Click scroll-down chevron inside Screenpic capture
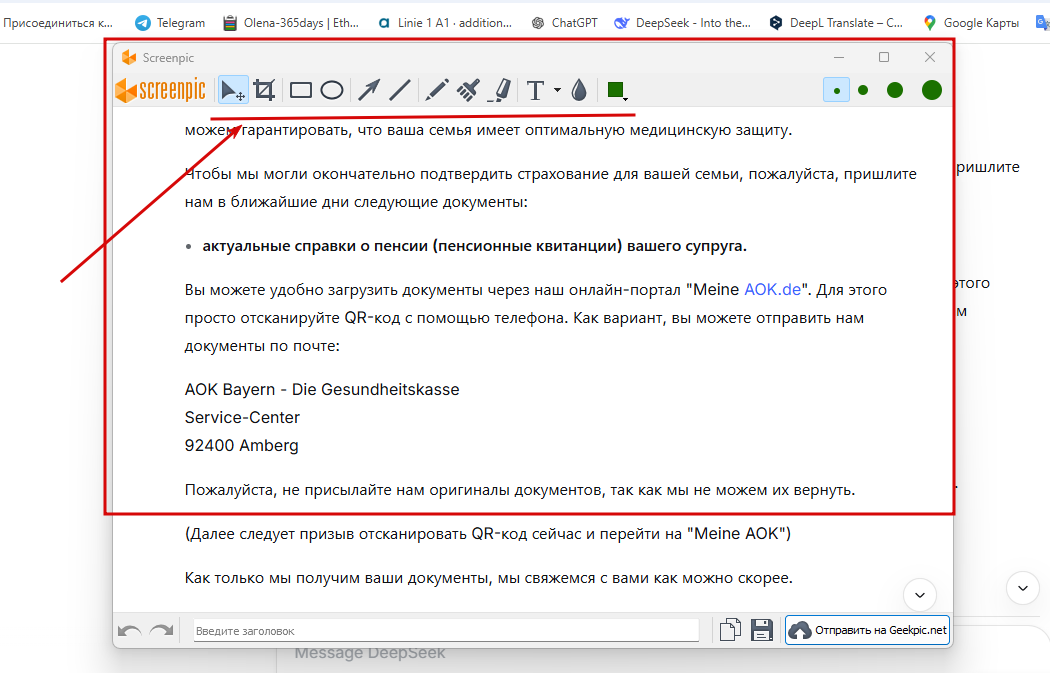 pos(920,595)
